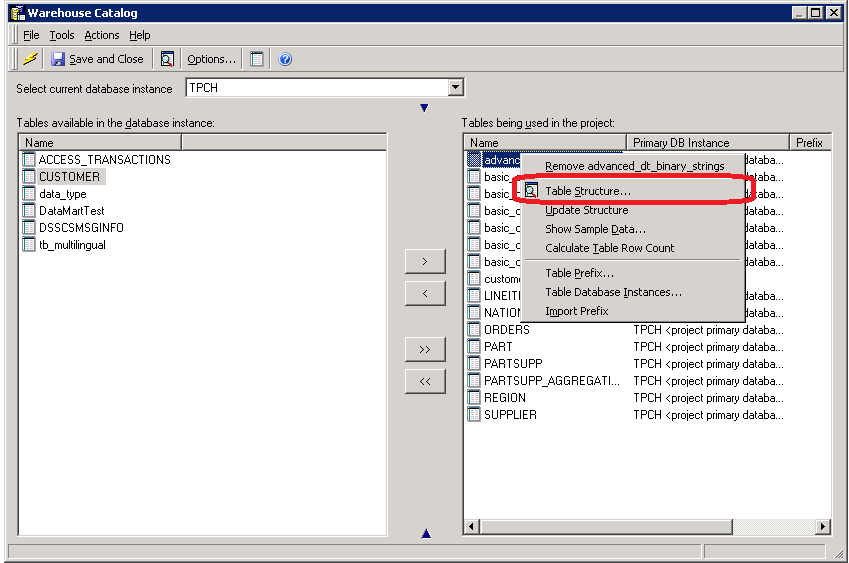Select the CUSTOMER table icon
849x563 pixels.
[x=29, y=177]
